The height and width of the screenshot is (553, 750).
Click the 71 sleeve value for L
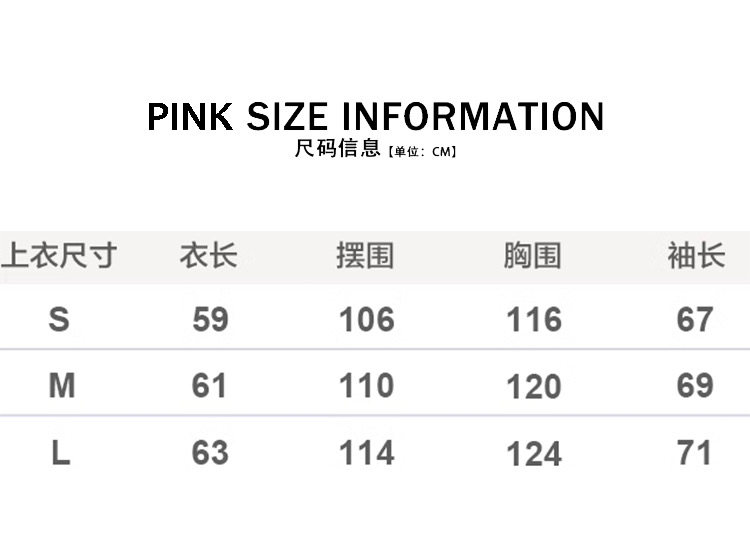[694, 453]
